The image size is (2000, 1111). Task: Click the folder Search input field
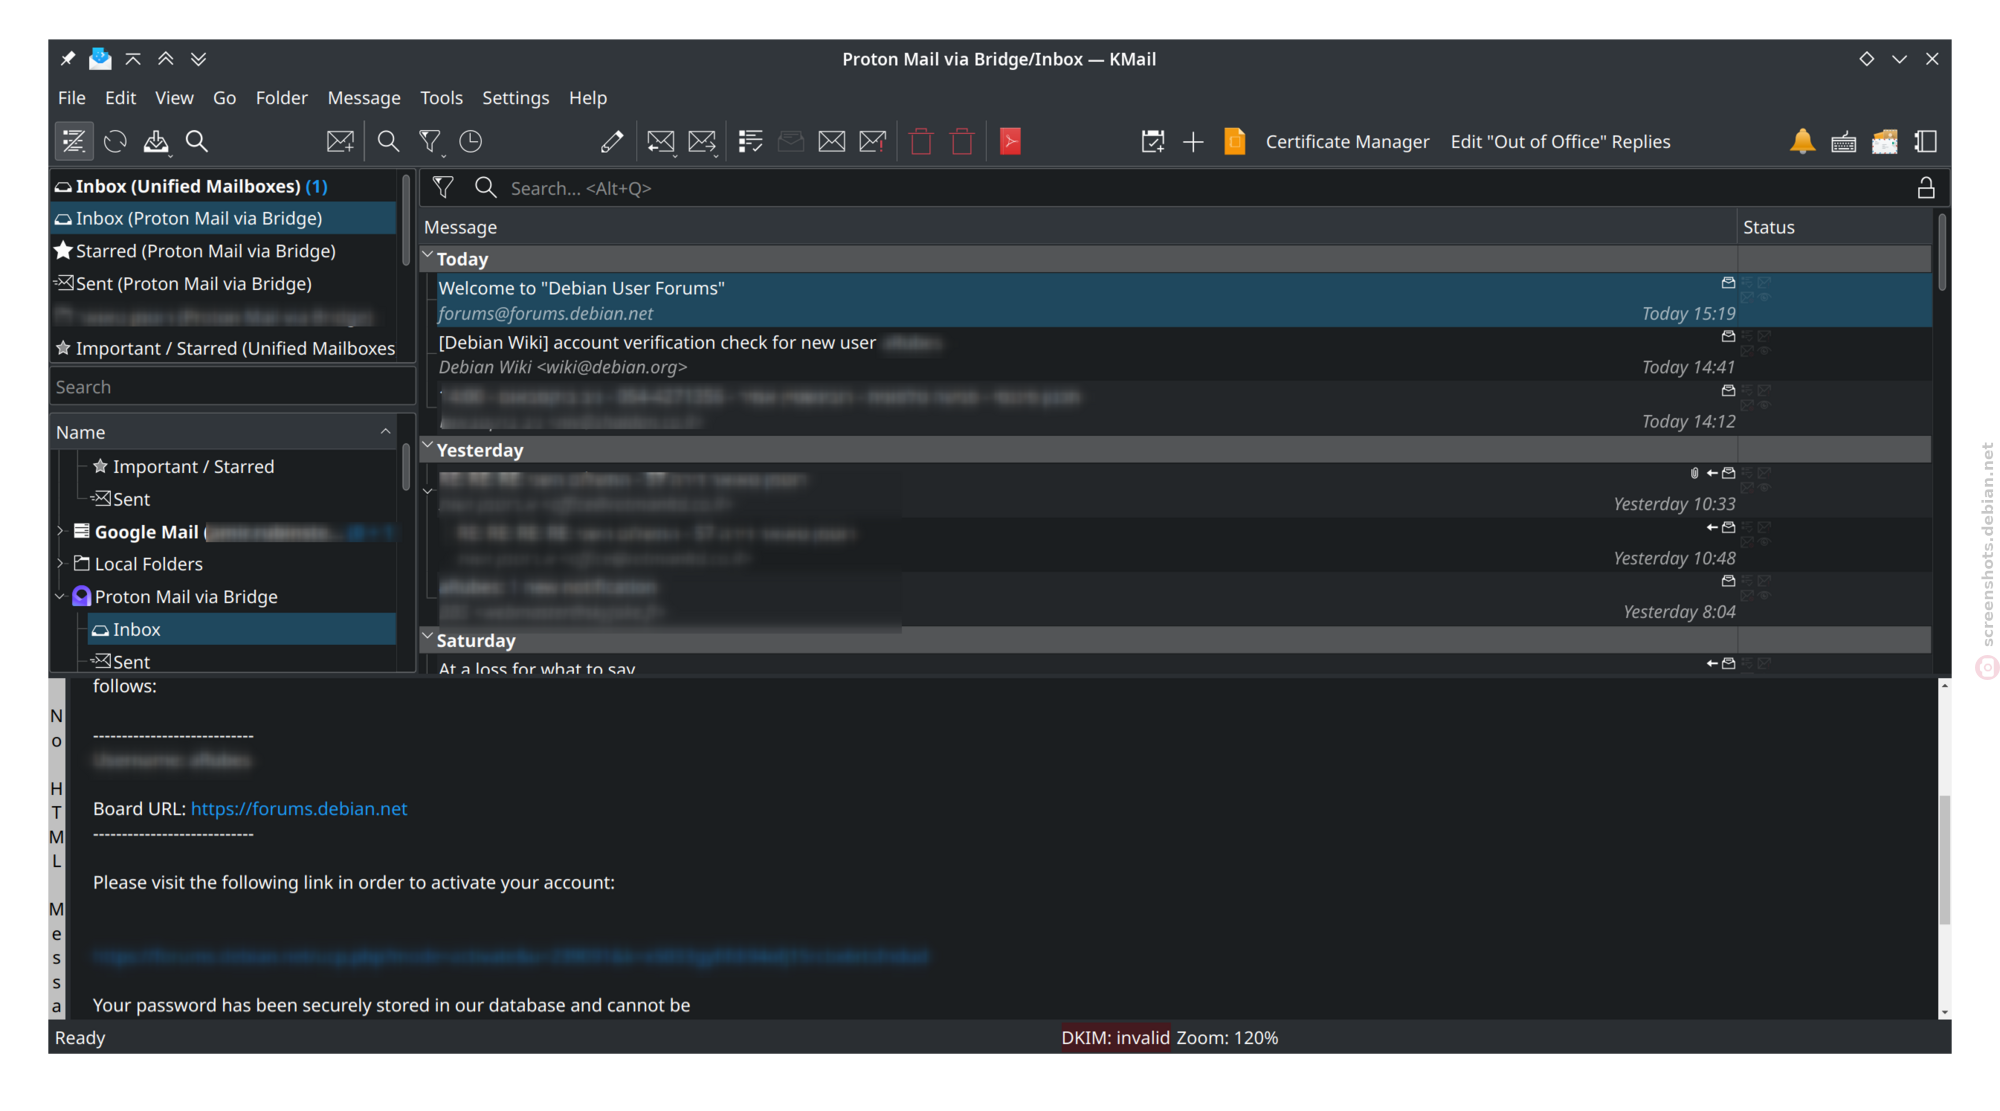[232, 387]
